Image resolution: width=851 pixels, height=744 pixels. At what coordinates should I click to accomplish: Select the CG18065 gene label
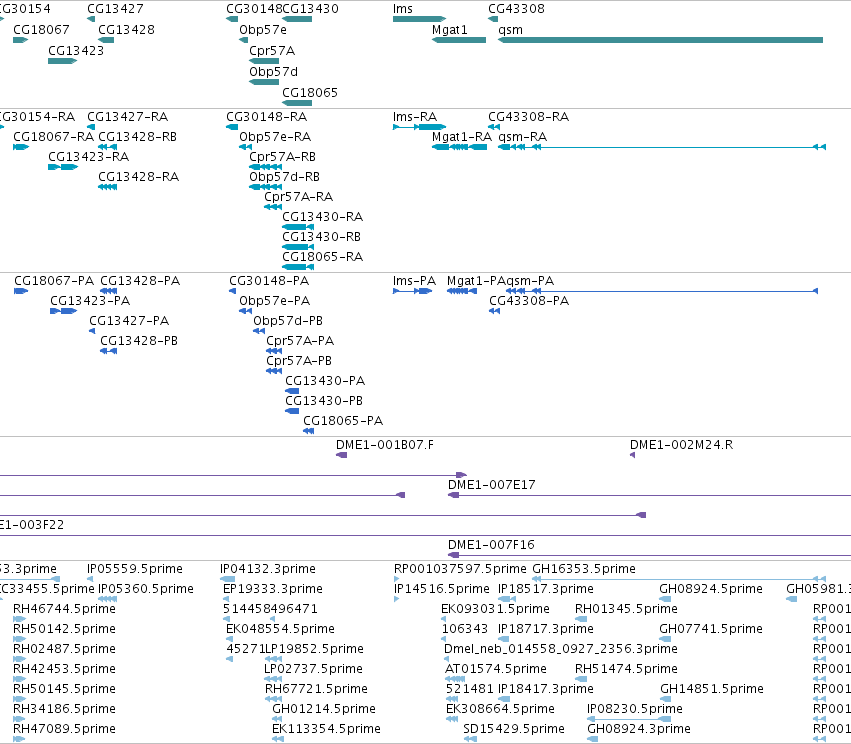click(x=310, y=93)
